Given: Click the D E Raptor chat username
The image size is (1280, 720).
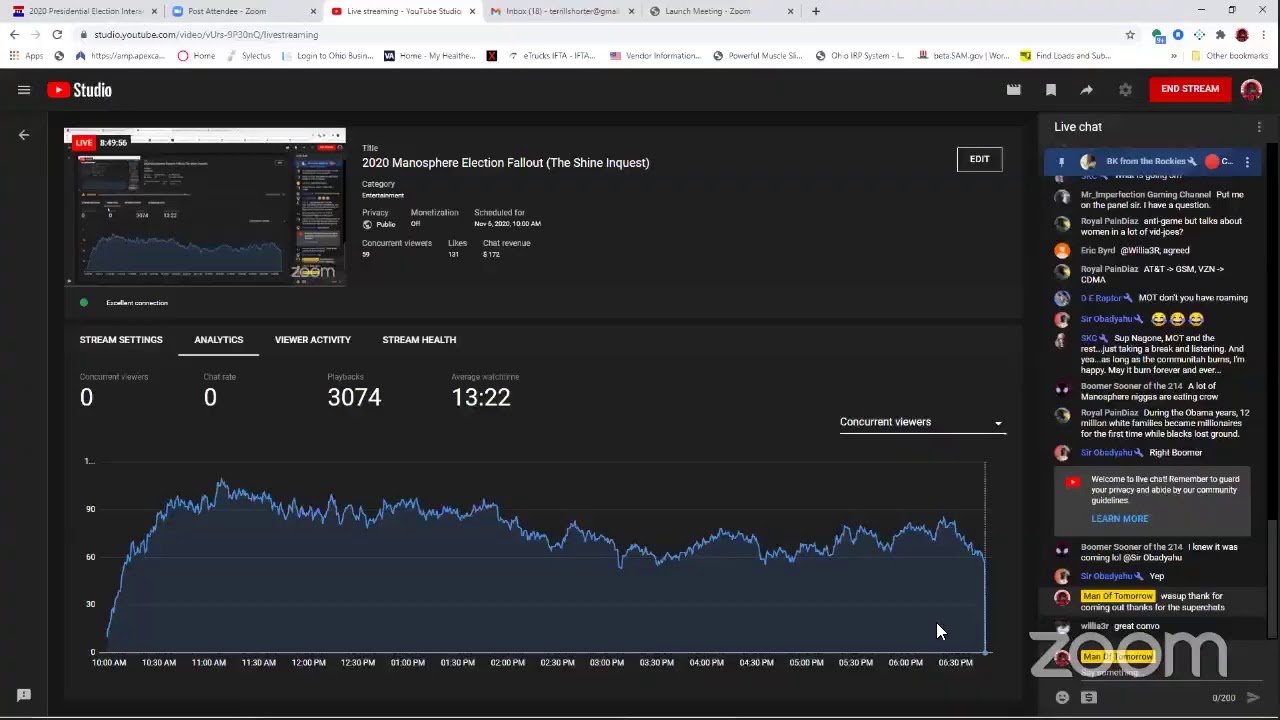Looking at the screenshot, I should pos(1101,298).
